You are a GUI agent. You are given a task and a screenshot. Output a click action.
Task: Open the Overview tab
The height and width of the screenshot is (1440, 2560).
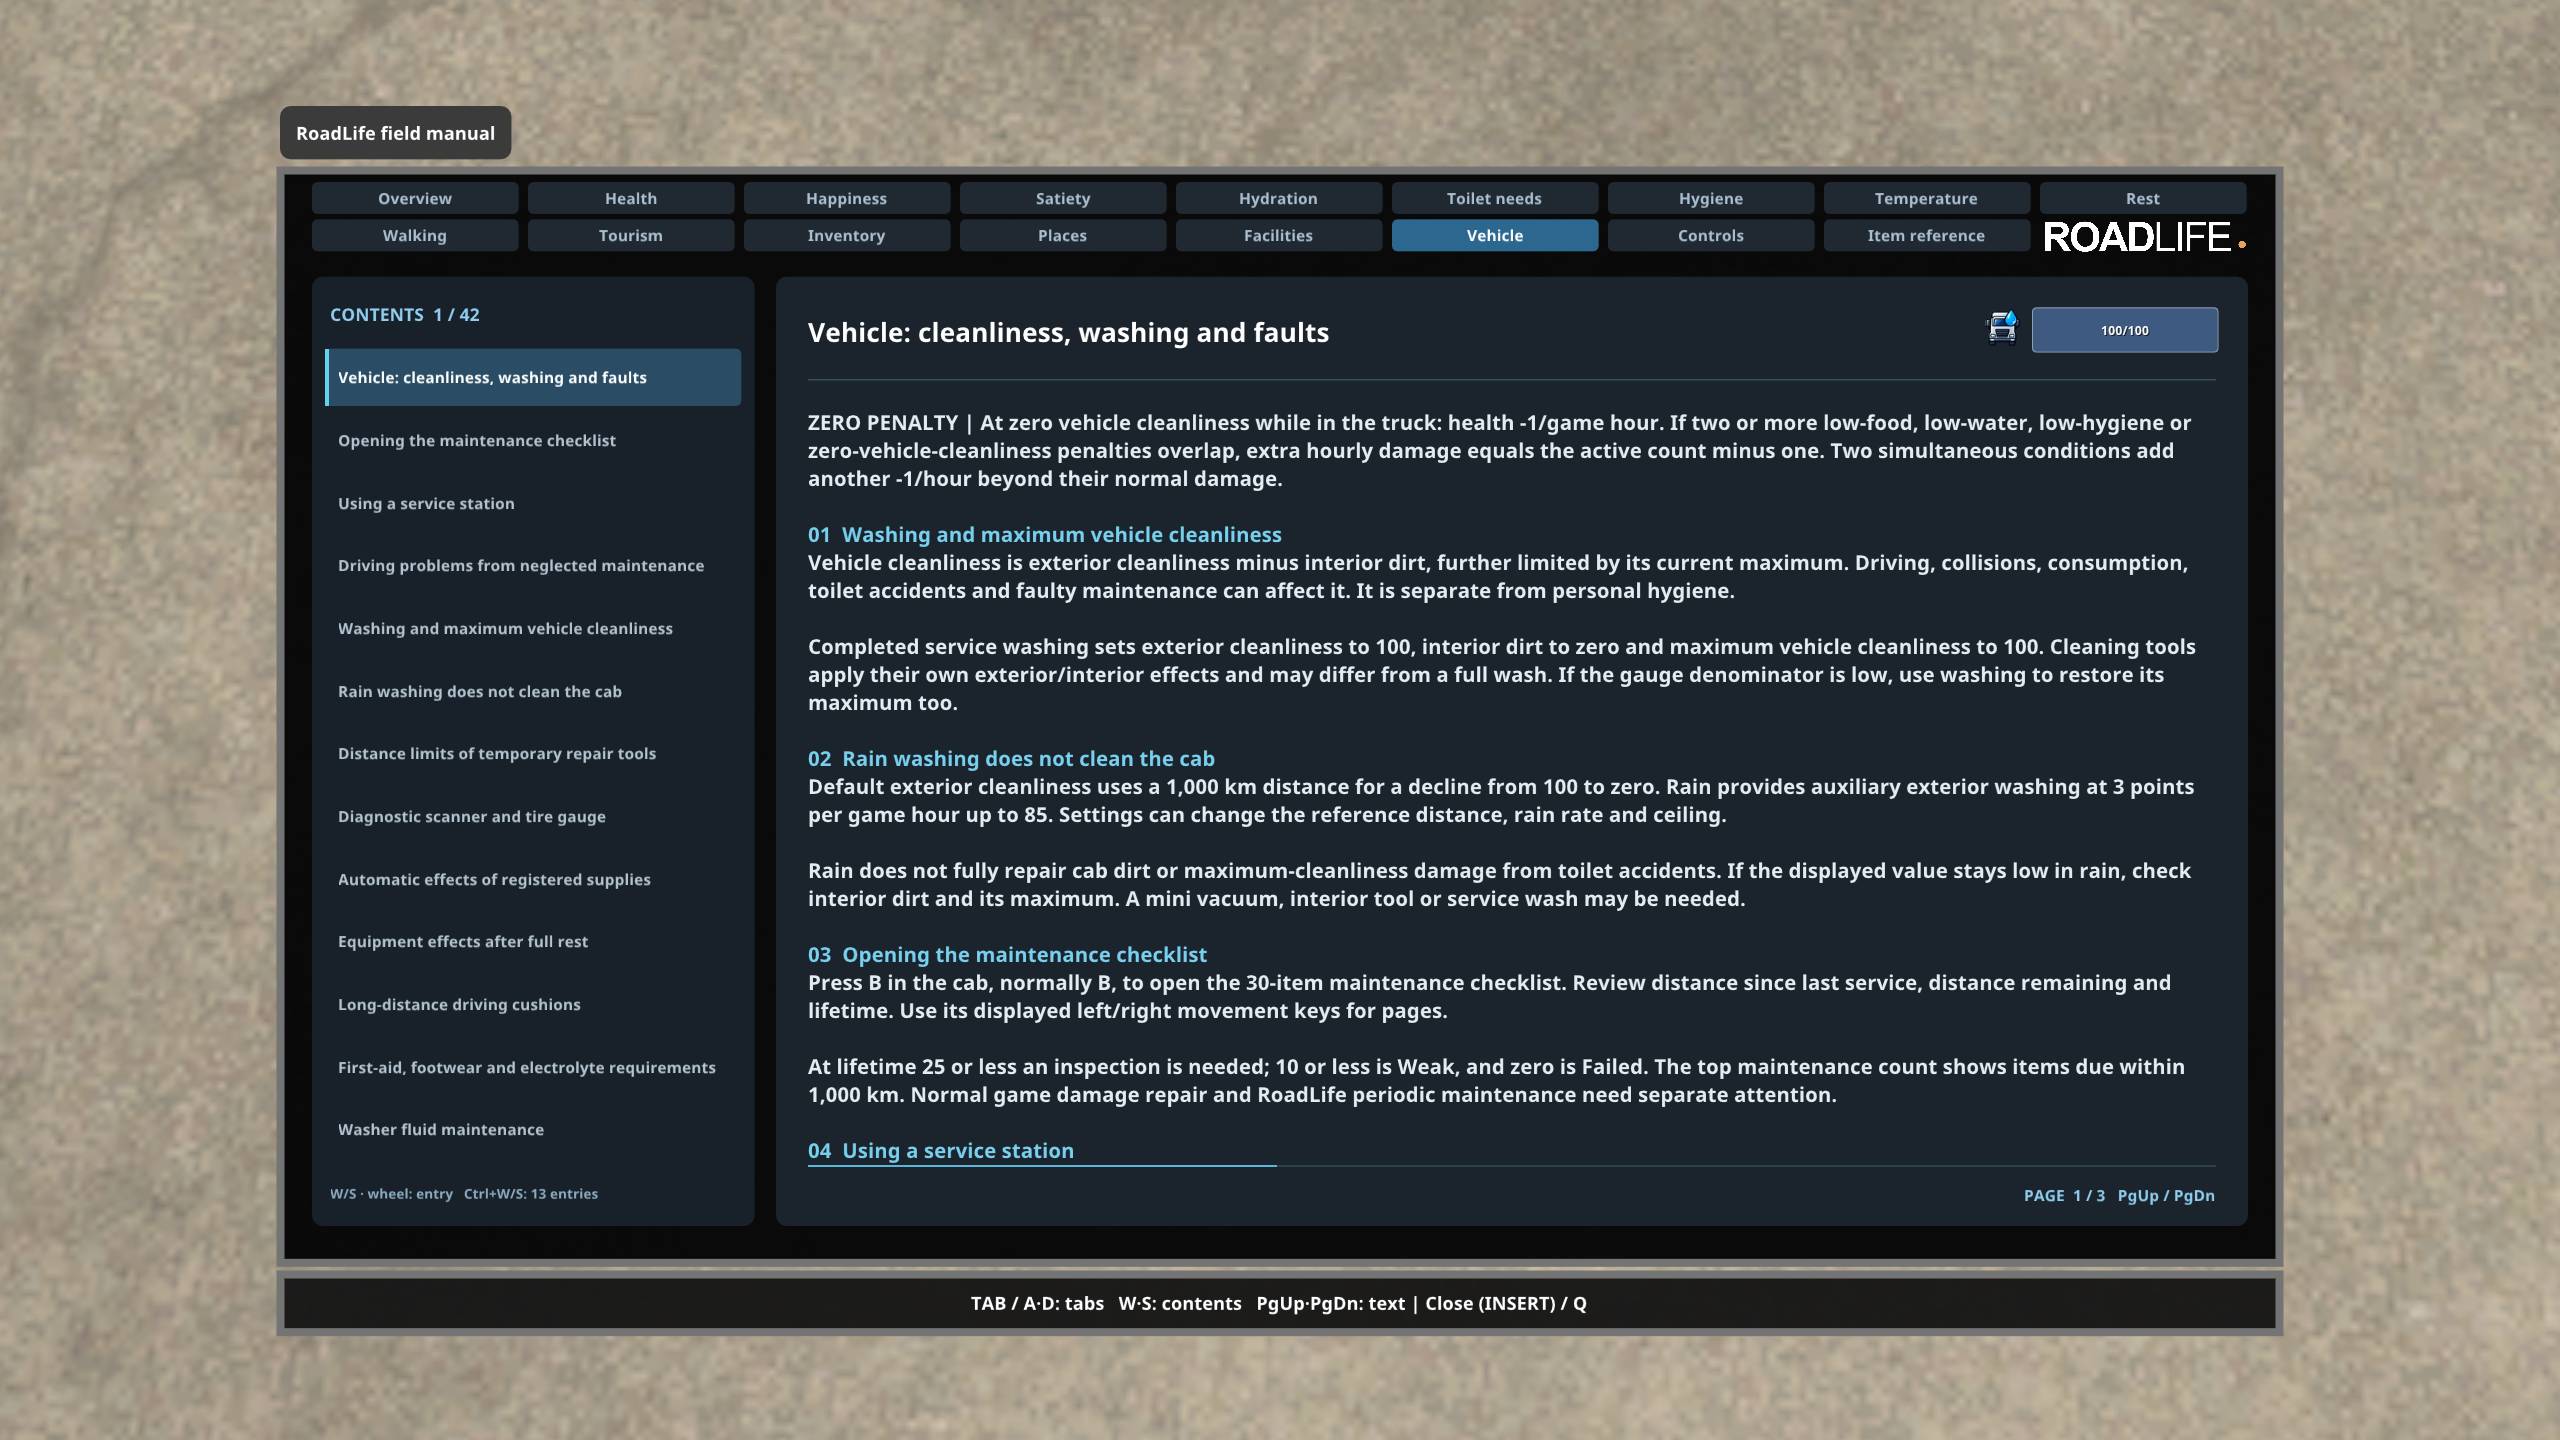pyautogui.click(x=415, y=198)
